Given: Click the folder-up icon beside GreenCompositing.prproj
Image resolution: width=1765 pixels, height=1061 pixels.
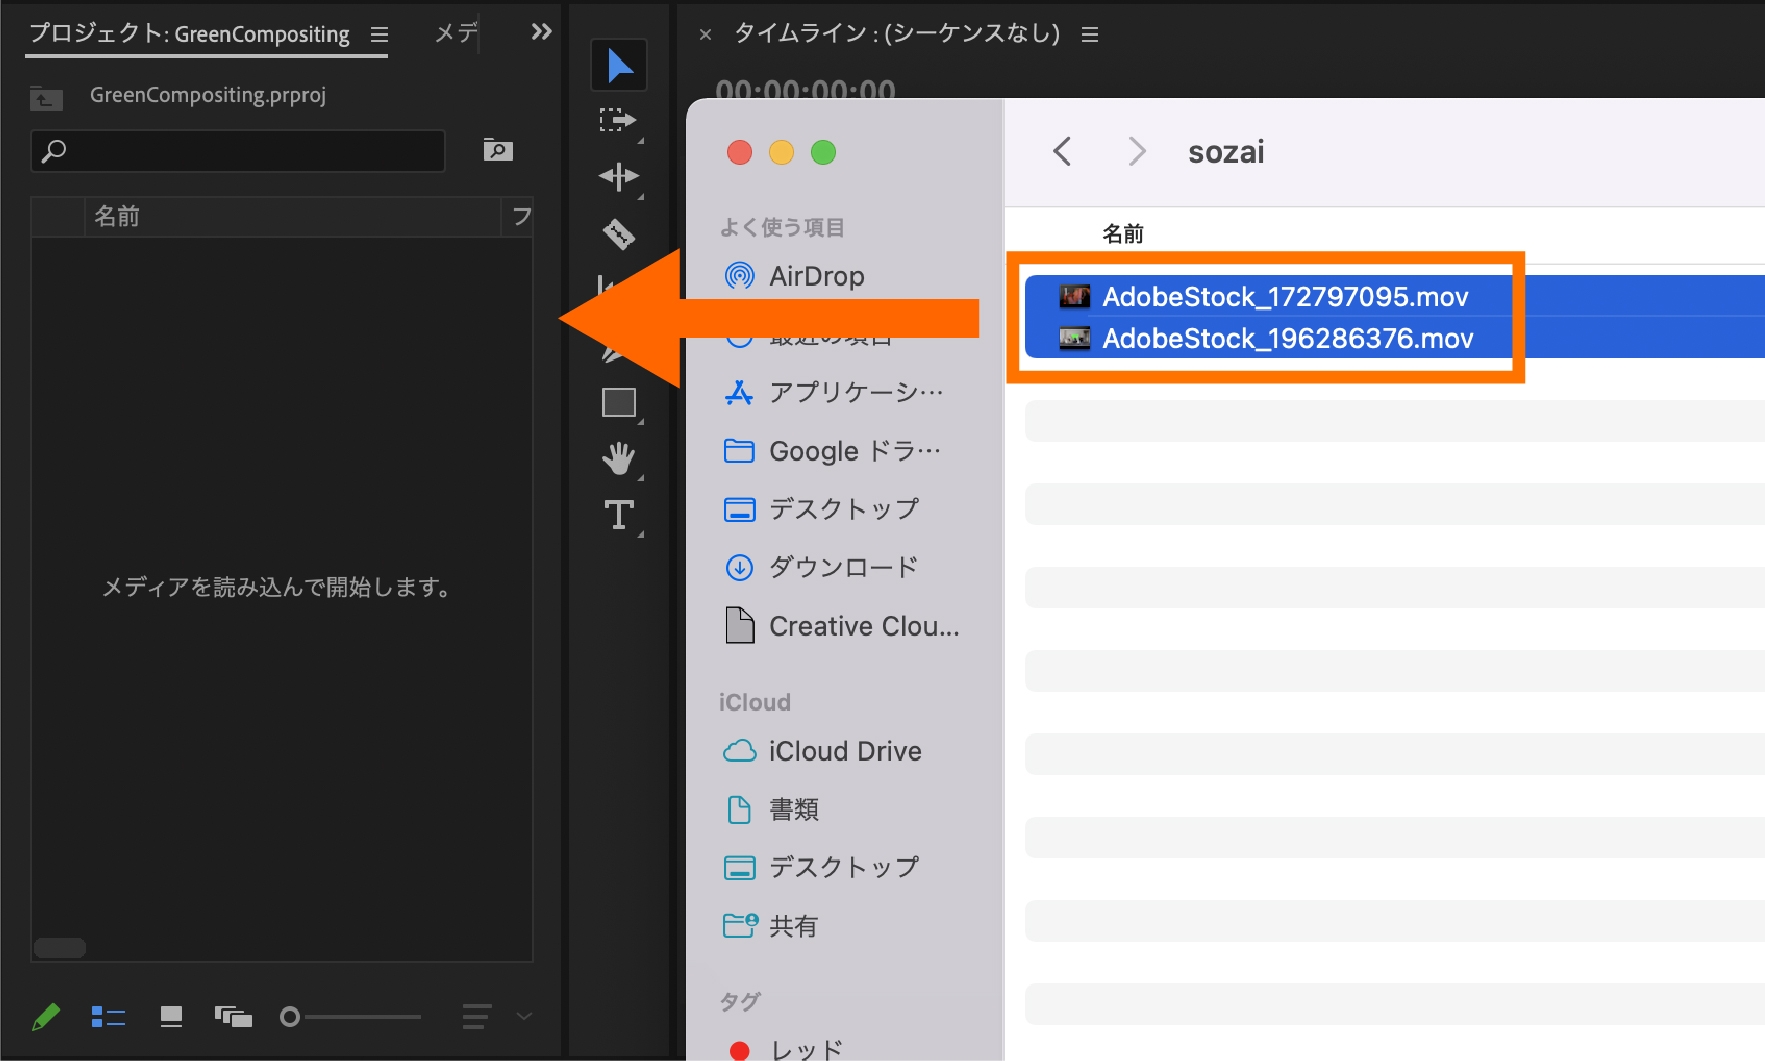Looking at the screenshot, I should pos(46,98).
